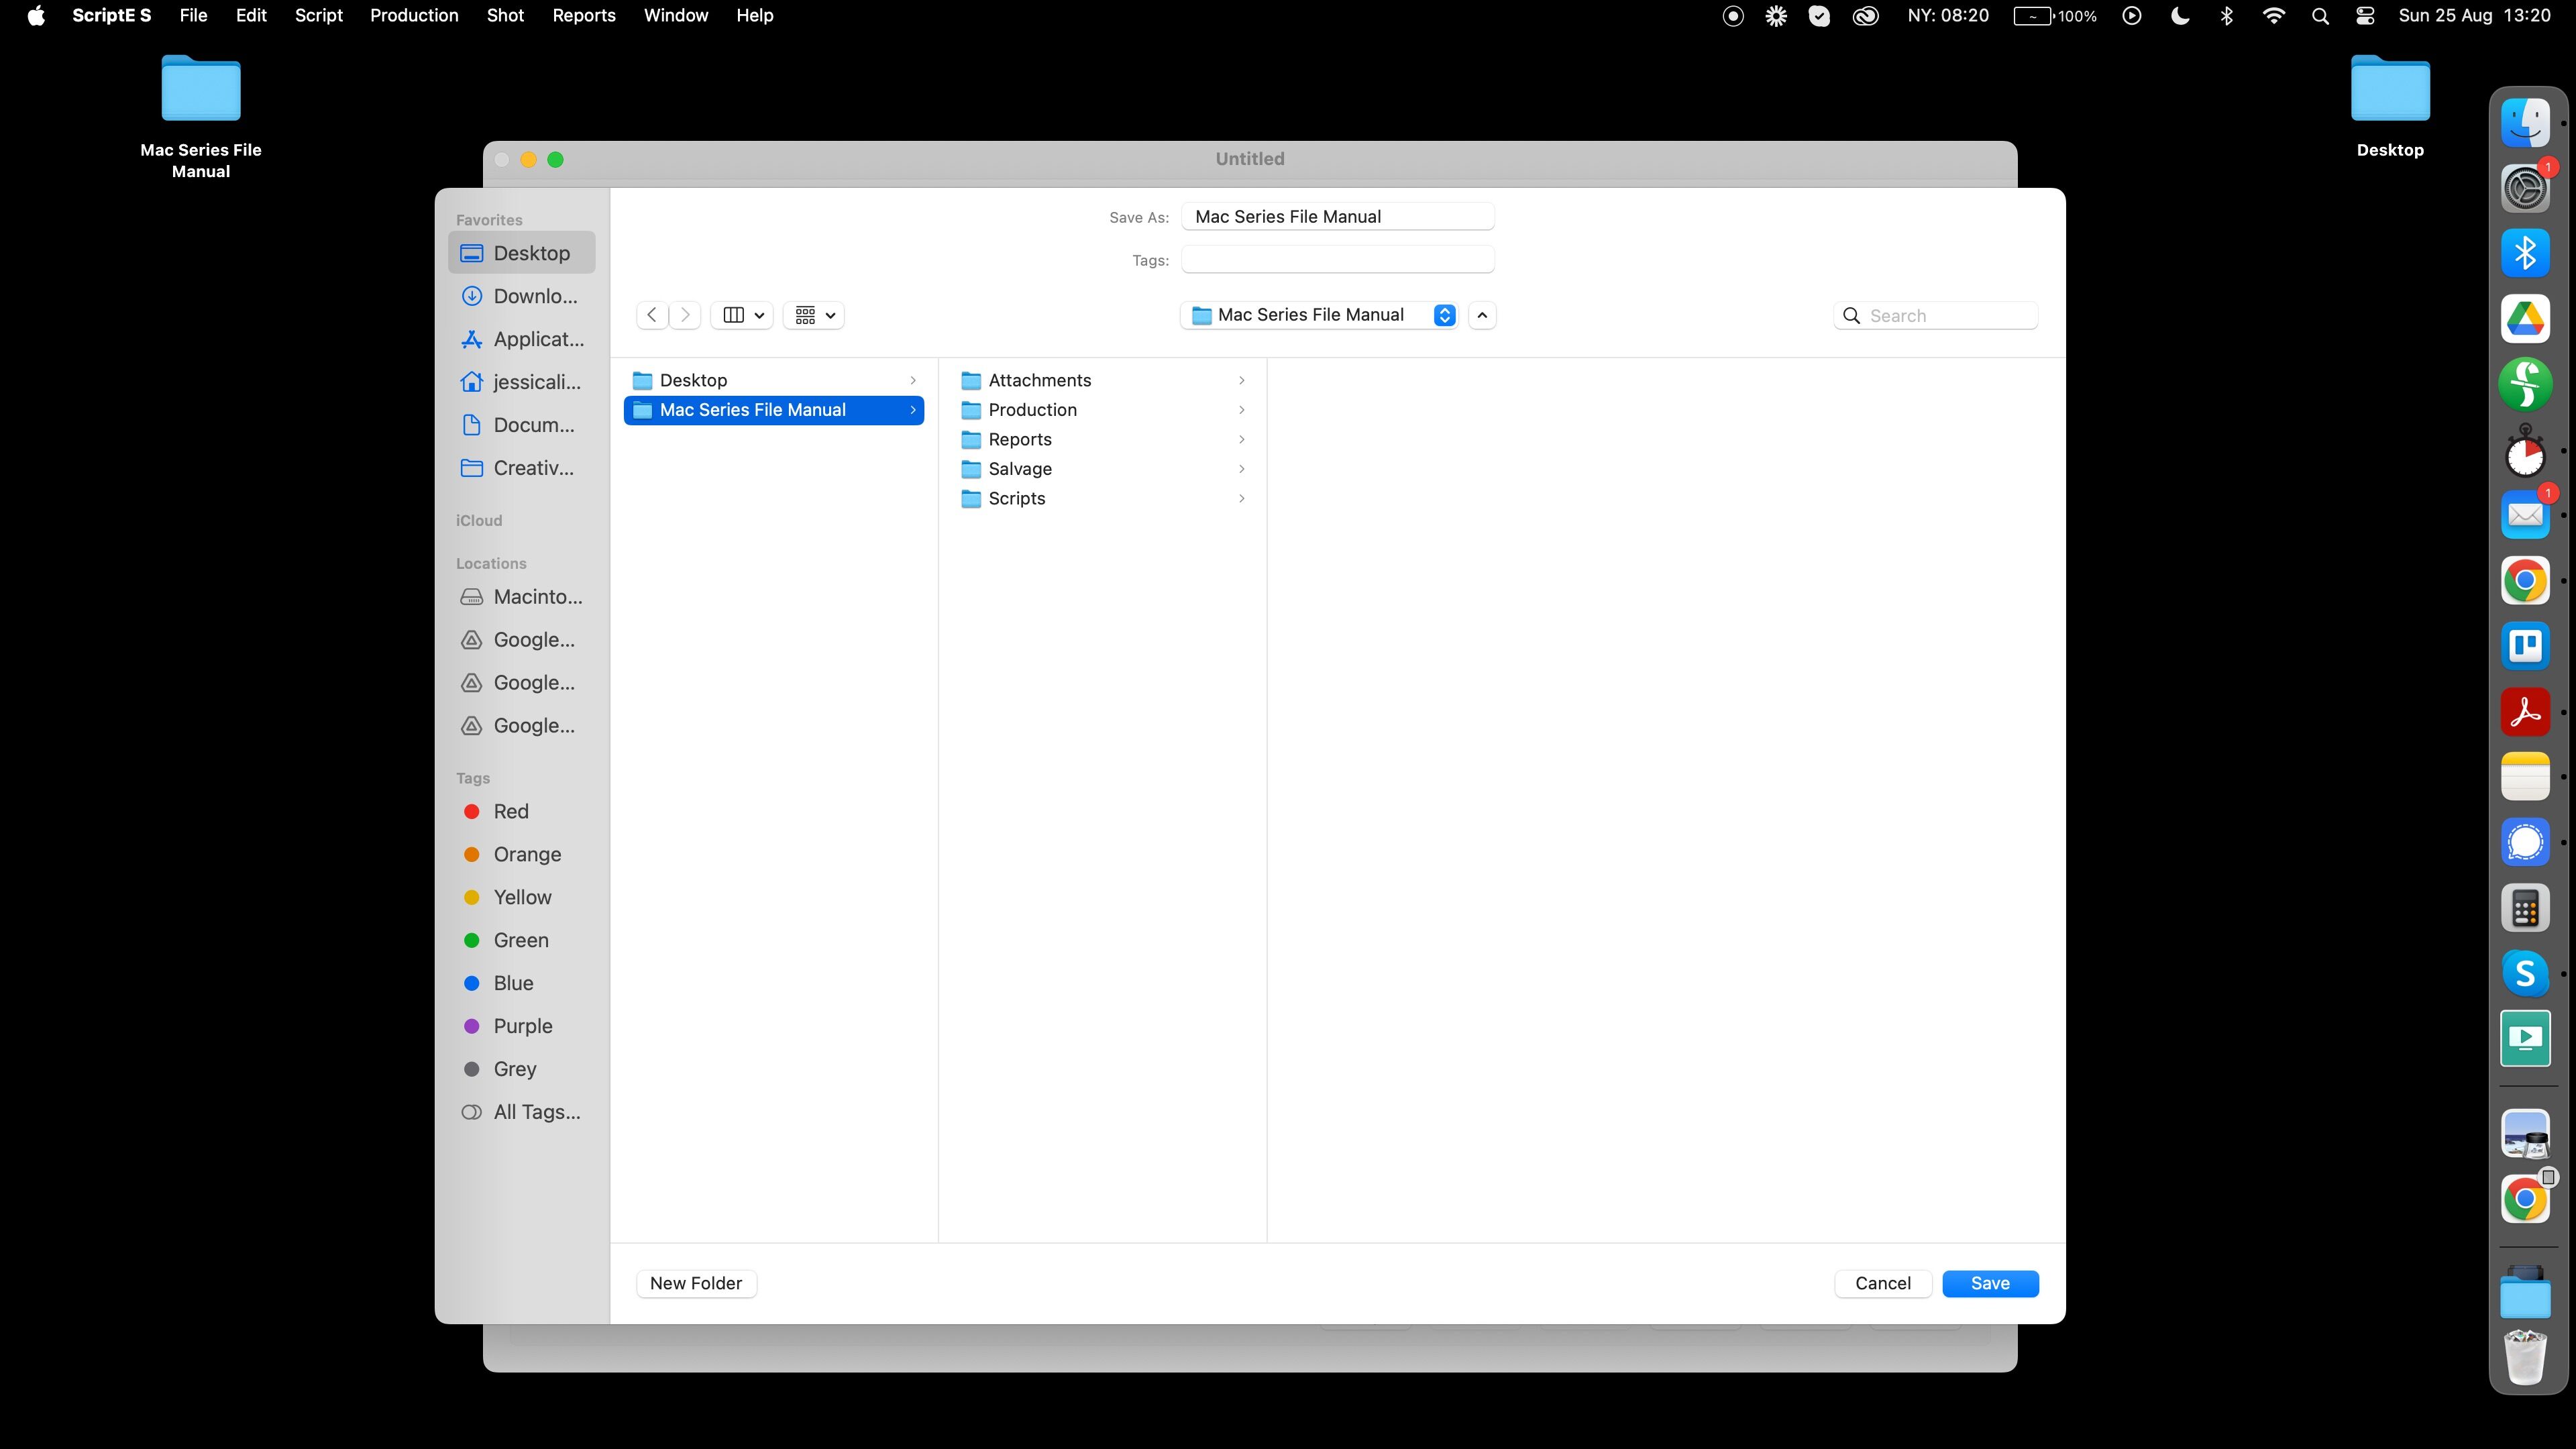
Task: Select the Red tag
Action: [510, 811]
